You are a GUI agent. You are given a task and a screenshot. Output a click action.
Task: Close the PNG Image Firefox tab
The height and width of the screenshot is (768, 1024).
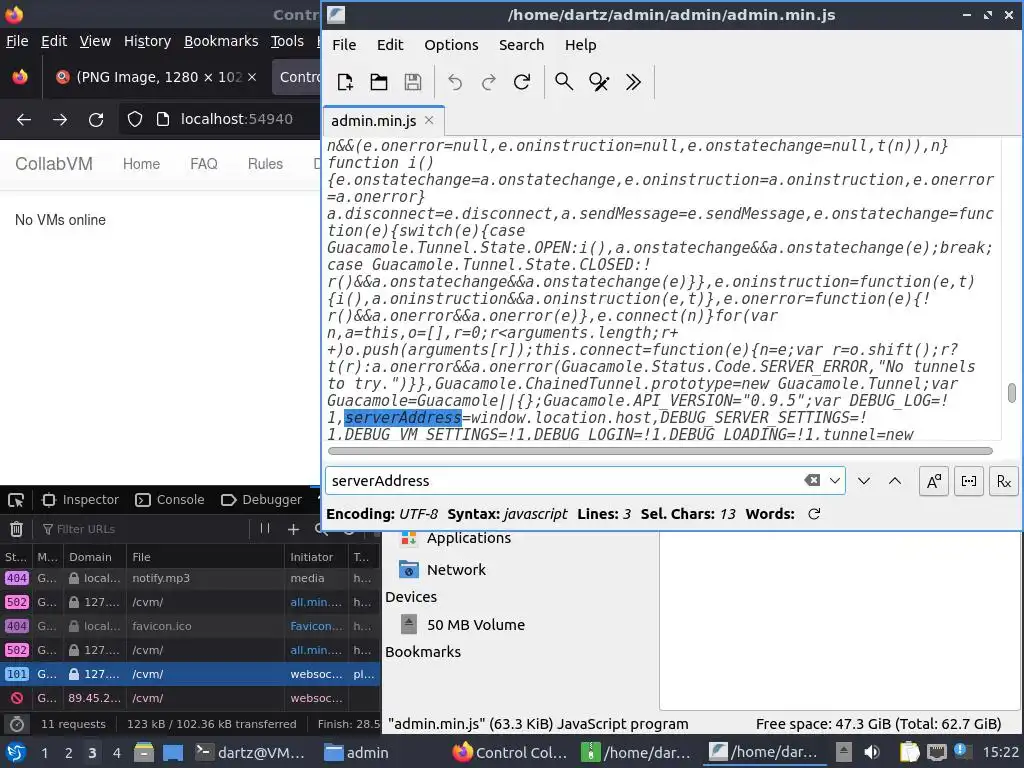pos(252,77)
